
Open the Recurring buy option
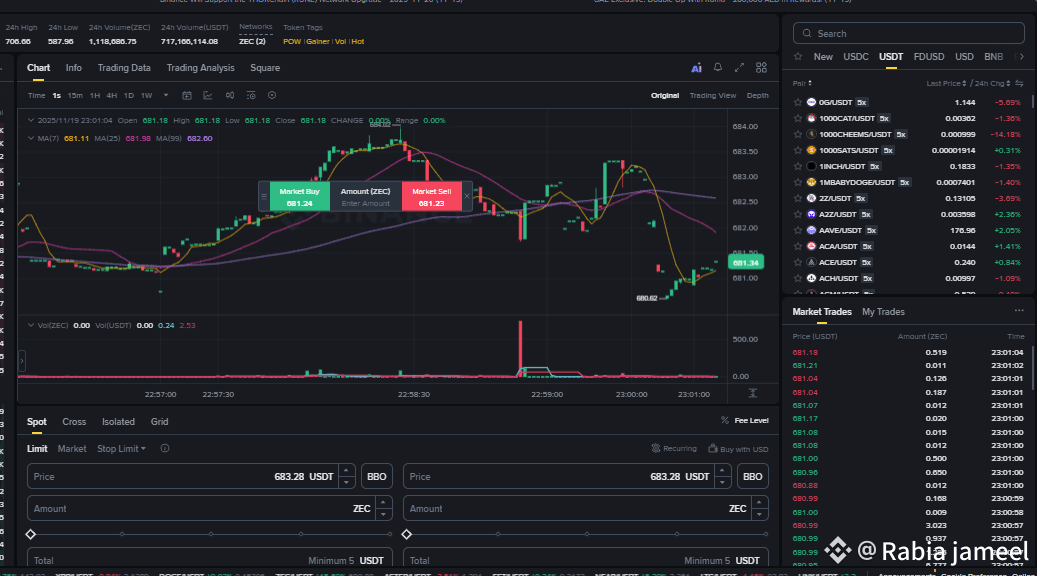674,448
